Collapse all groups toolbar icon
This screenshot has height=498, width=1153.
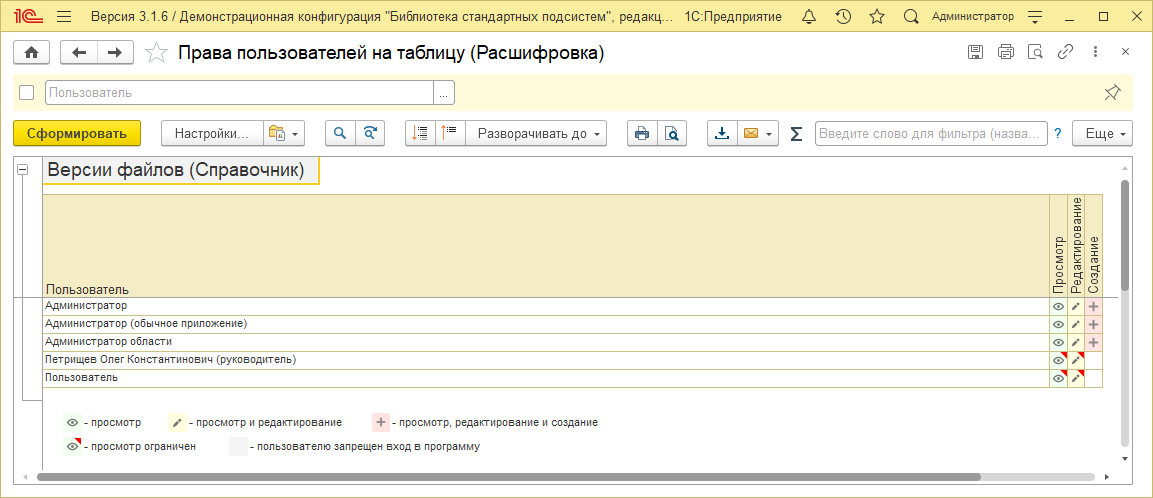[x=421, y=134]
